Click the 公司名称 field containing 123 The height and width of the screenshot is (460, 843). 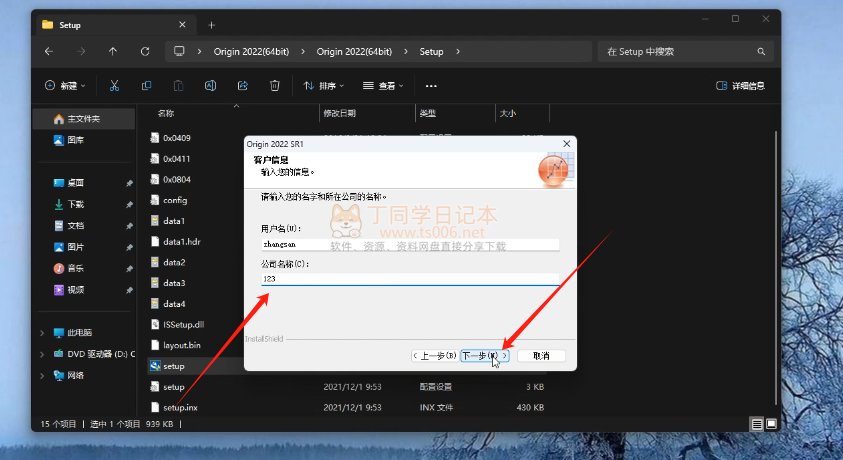[x=409, y=280]
